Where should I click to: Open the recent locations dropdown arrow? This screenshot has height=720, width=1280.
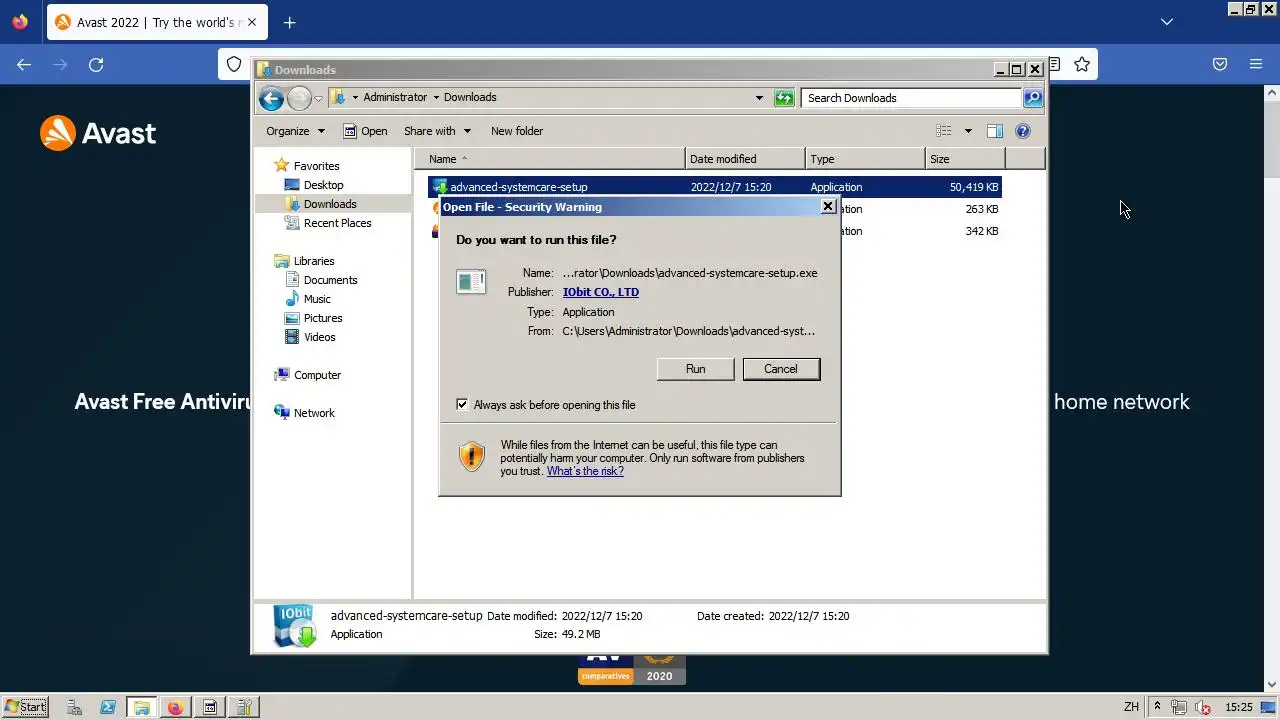click(318, 98)
